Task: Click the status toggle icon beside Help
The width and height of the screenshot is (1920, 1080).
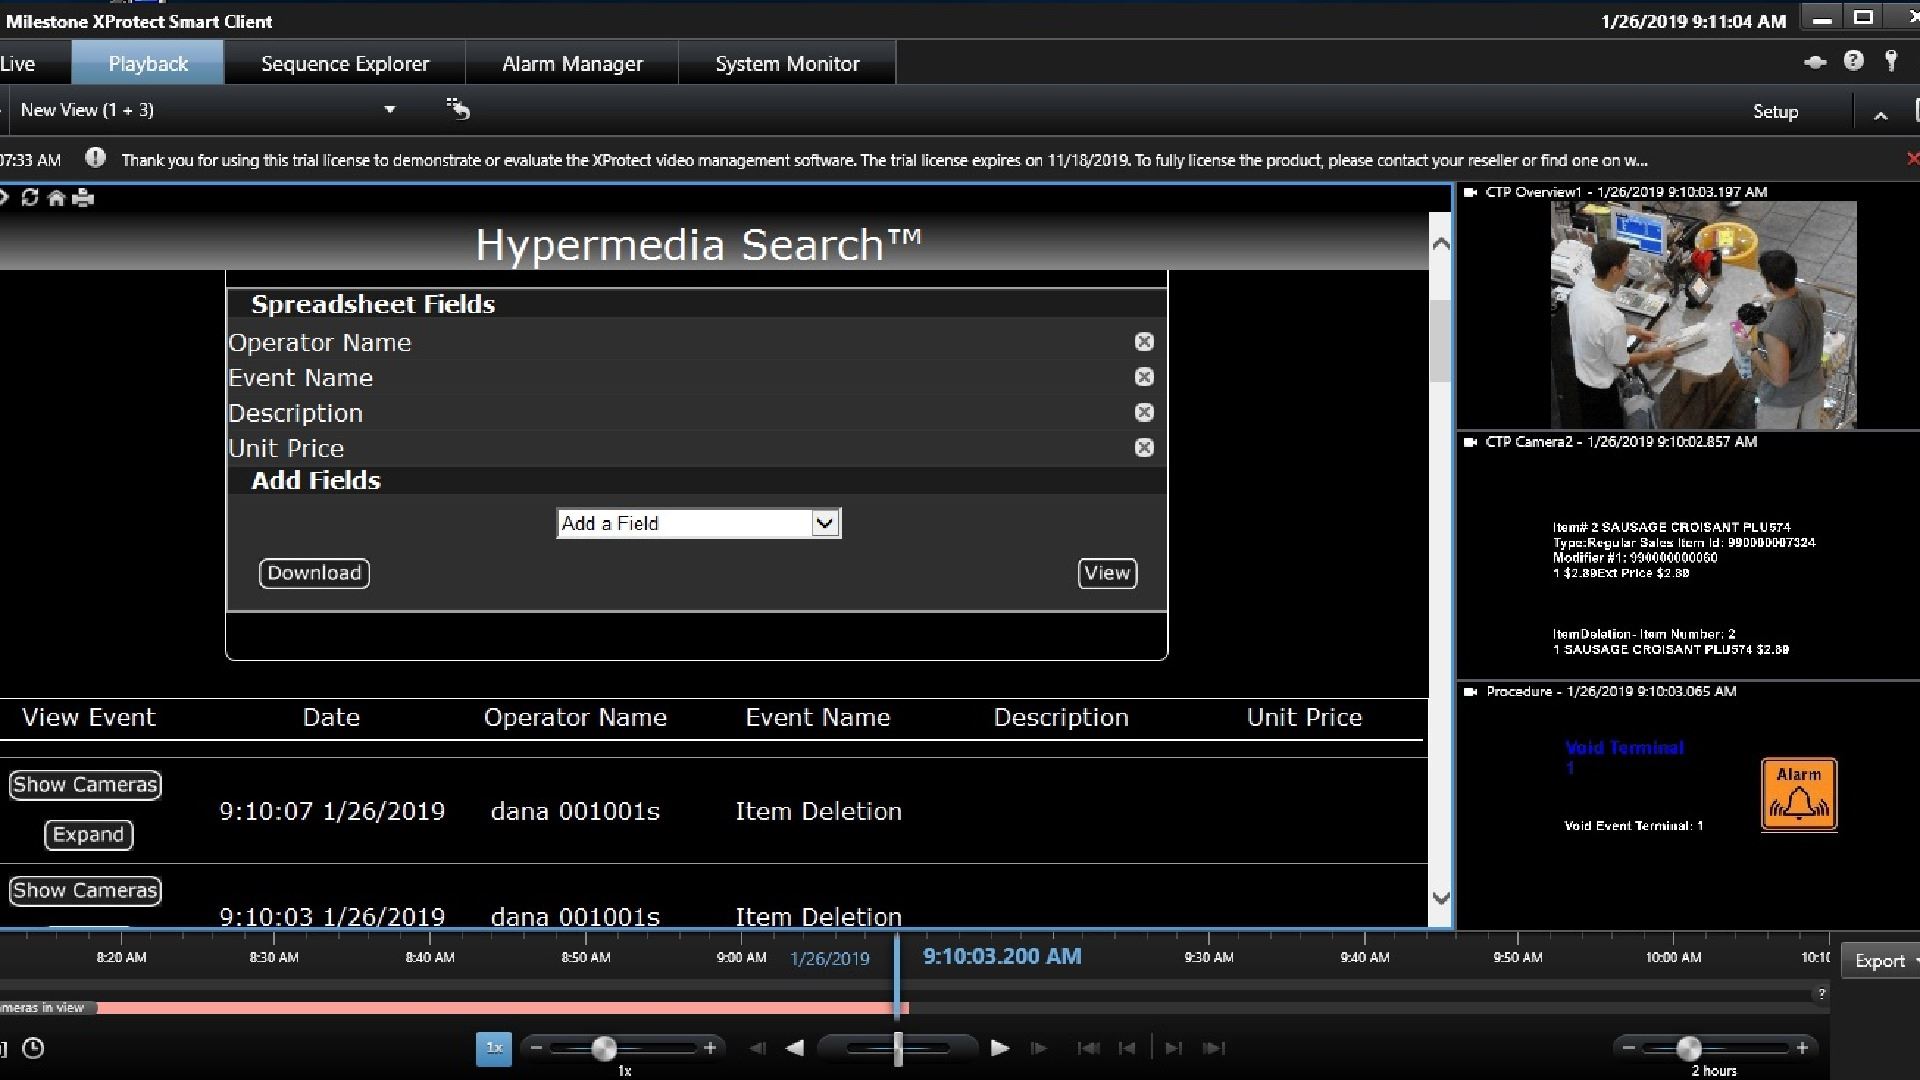Action: pyautogui.click(x=1815, y=62)
